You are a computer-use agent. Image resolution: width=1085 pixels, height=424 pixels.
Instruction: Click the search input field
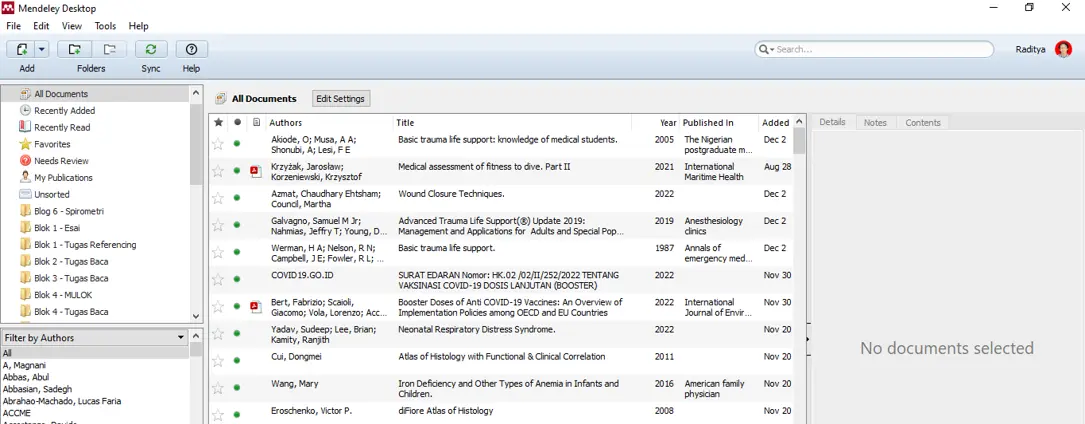point(880,49)
